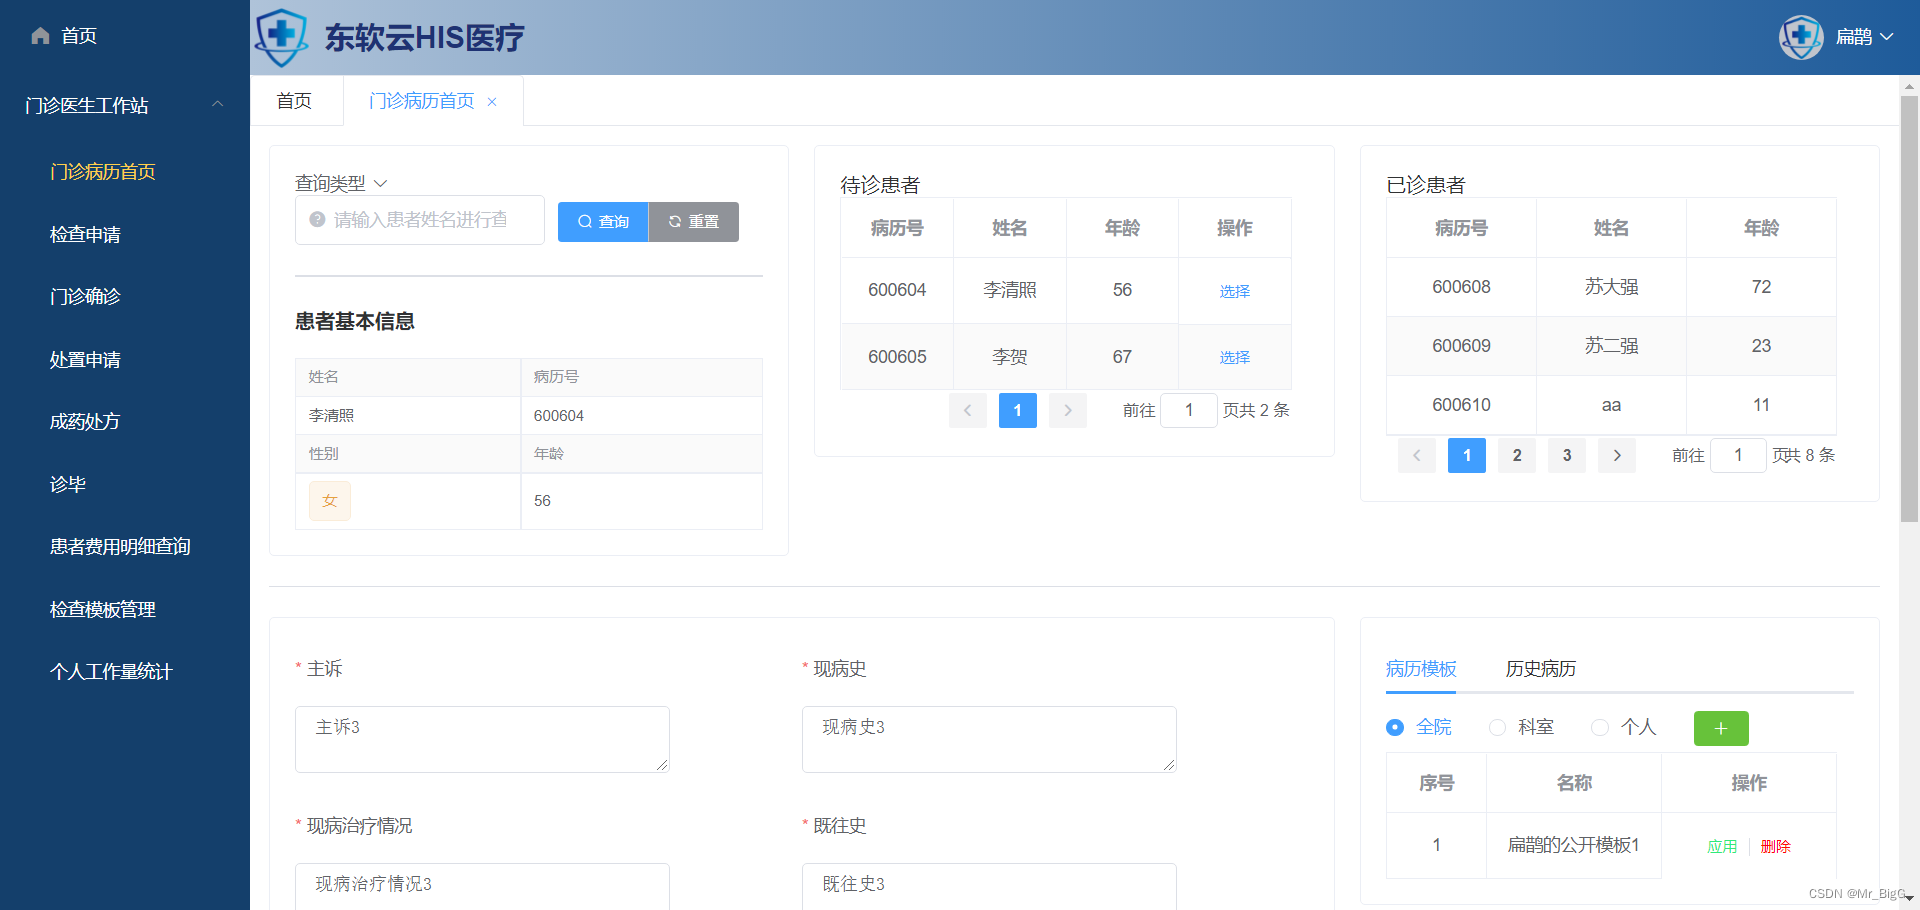1920x910 pixels.
Task: Click page 2 in 已诊患者 pagination
Action: click(1517, 455)
